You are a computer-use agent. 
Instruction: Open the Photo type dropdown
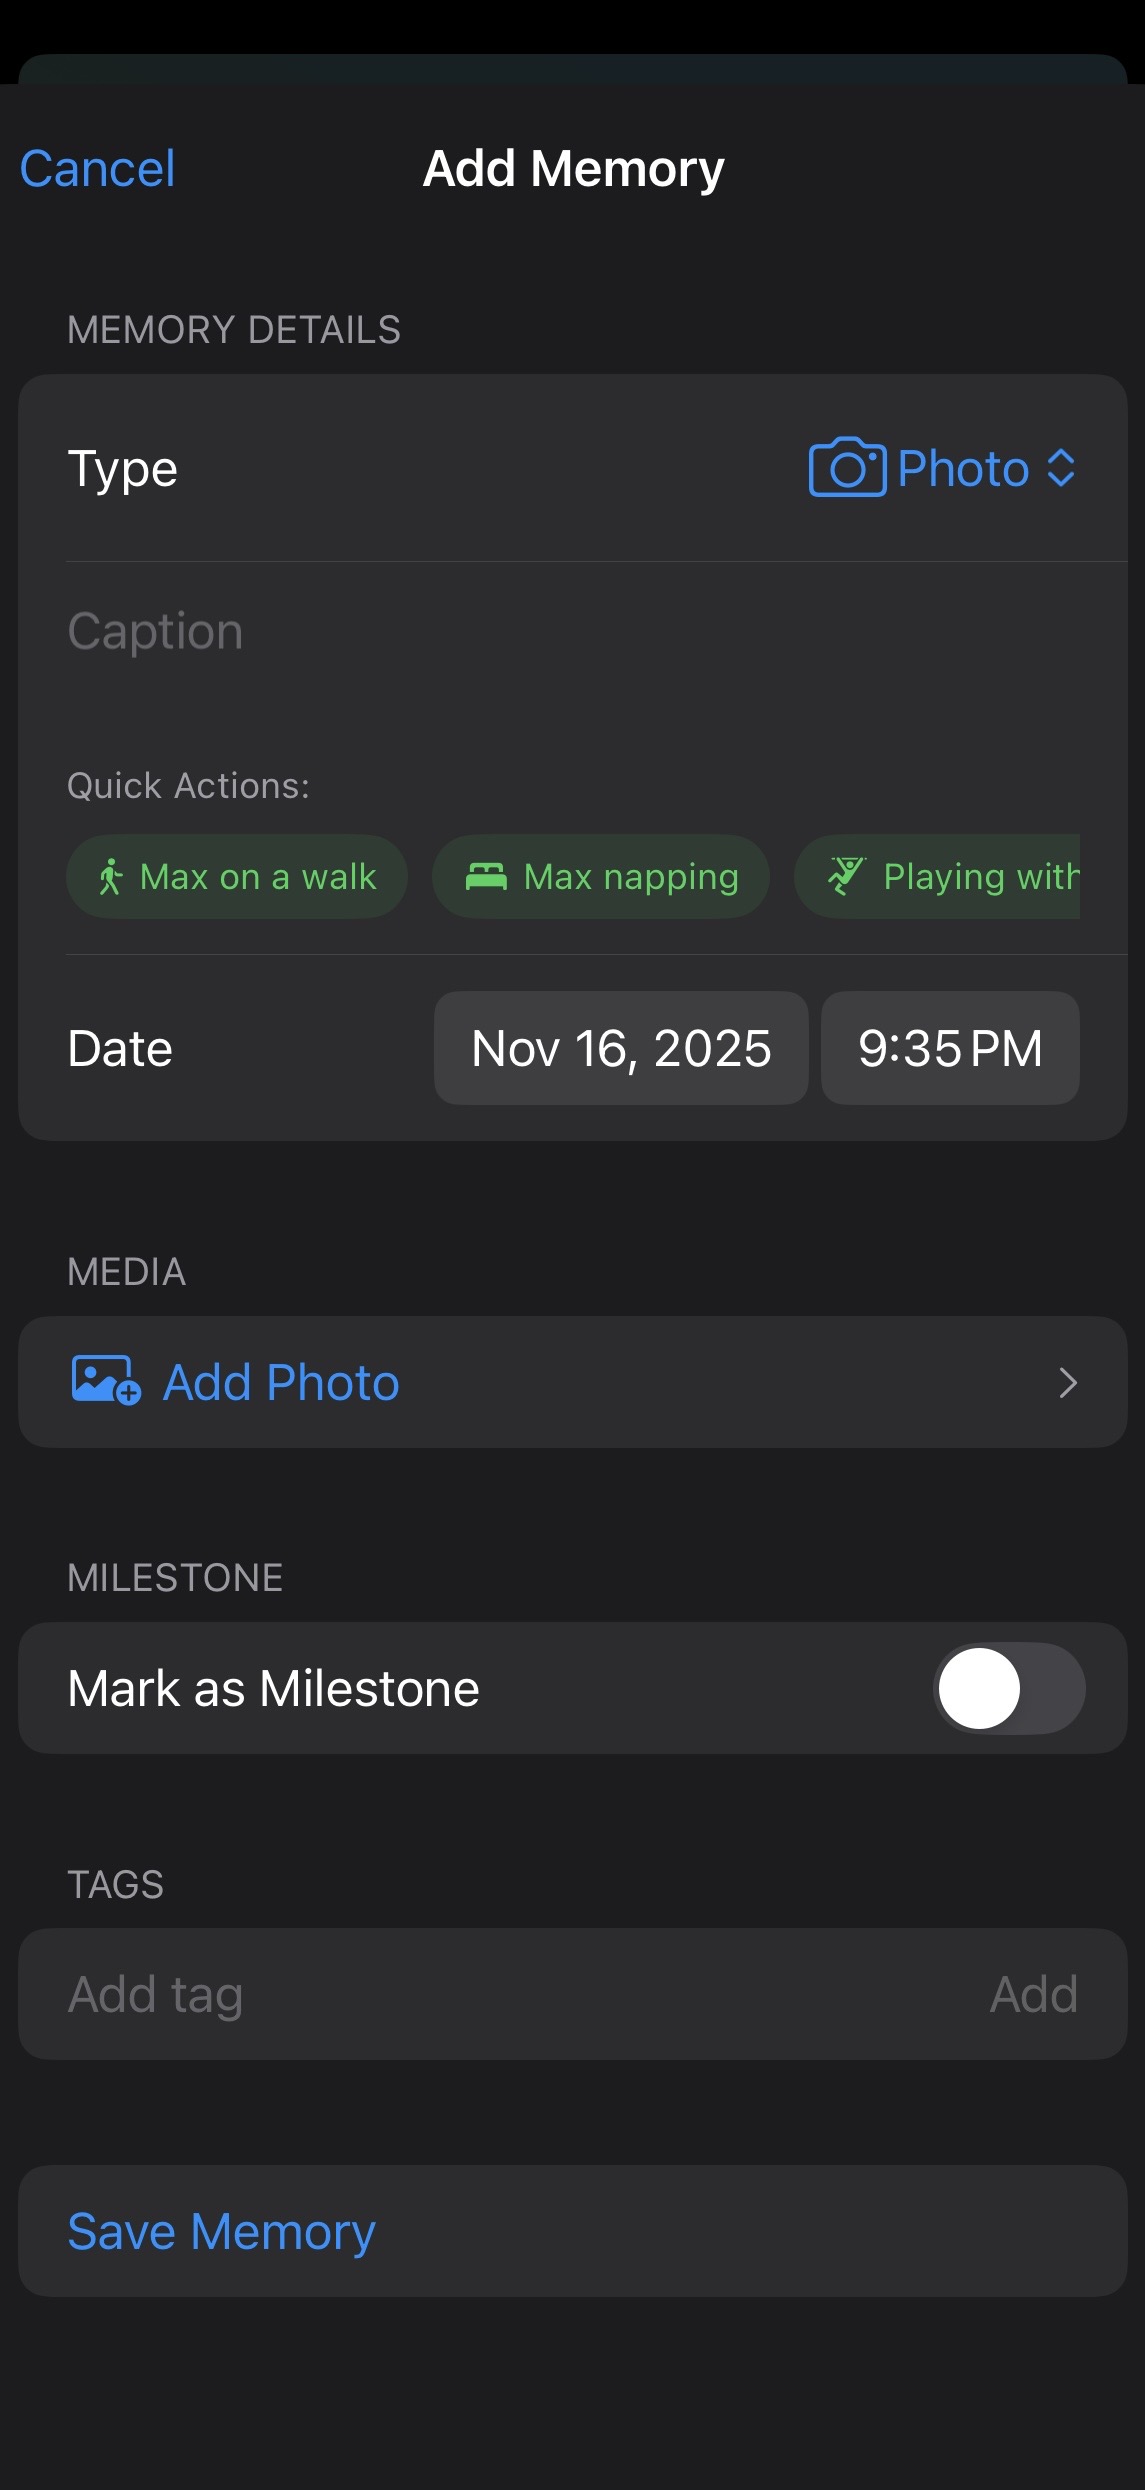(962, 468)
